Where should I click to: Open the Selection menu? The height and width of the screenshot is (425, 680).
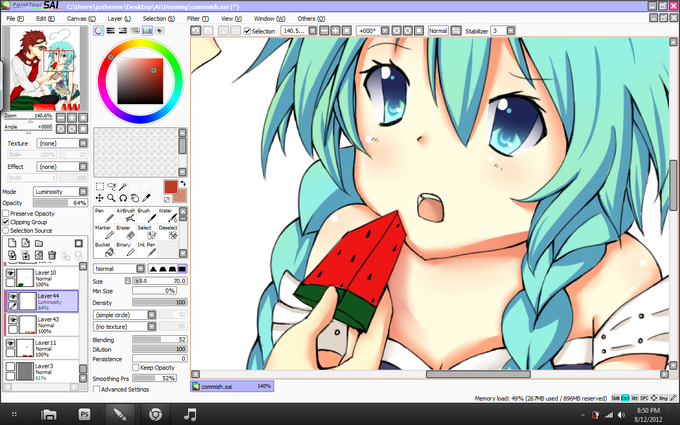click(159, 19)
